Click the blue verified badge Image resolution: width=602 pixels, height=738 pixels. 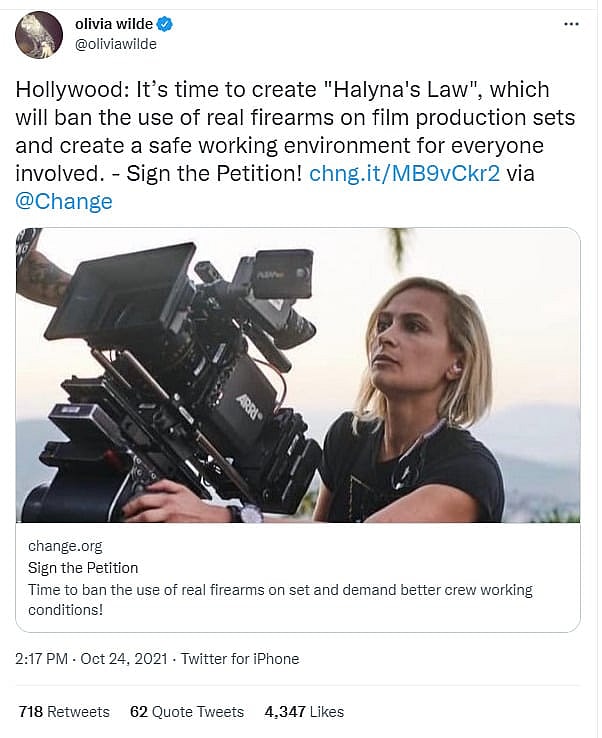pos(165,25)
